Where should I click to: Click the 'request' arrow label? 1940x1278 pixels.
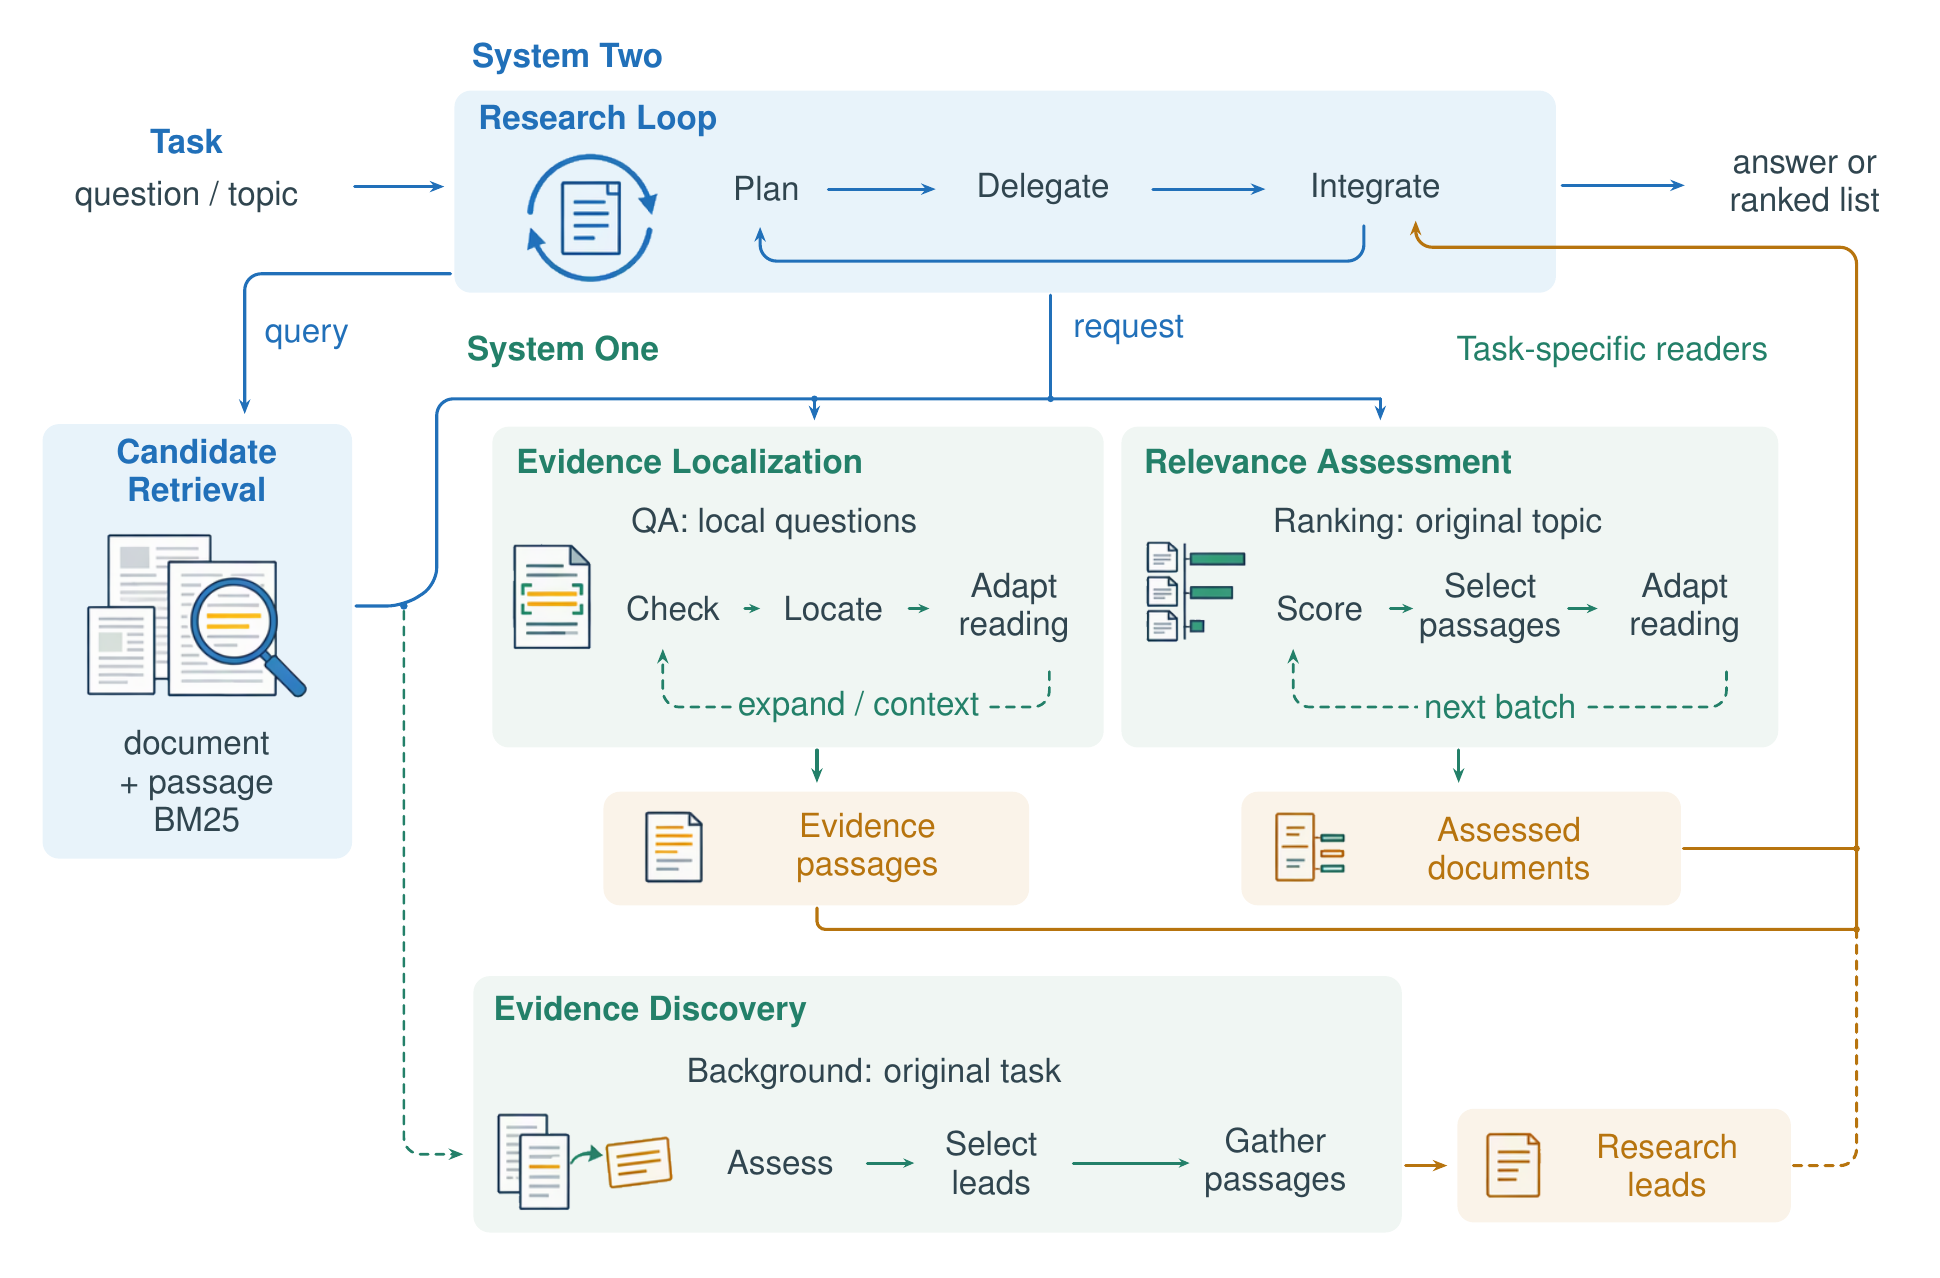tap(1128, 327)
